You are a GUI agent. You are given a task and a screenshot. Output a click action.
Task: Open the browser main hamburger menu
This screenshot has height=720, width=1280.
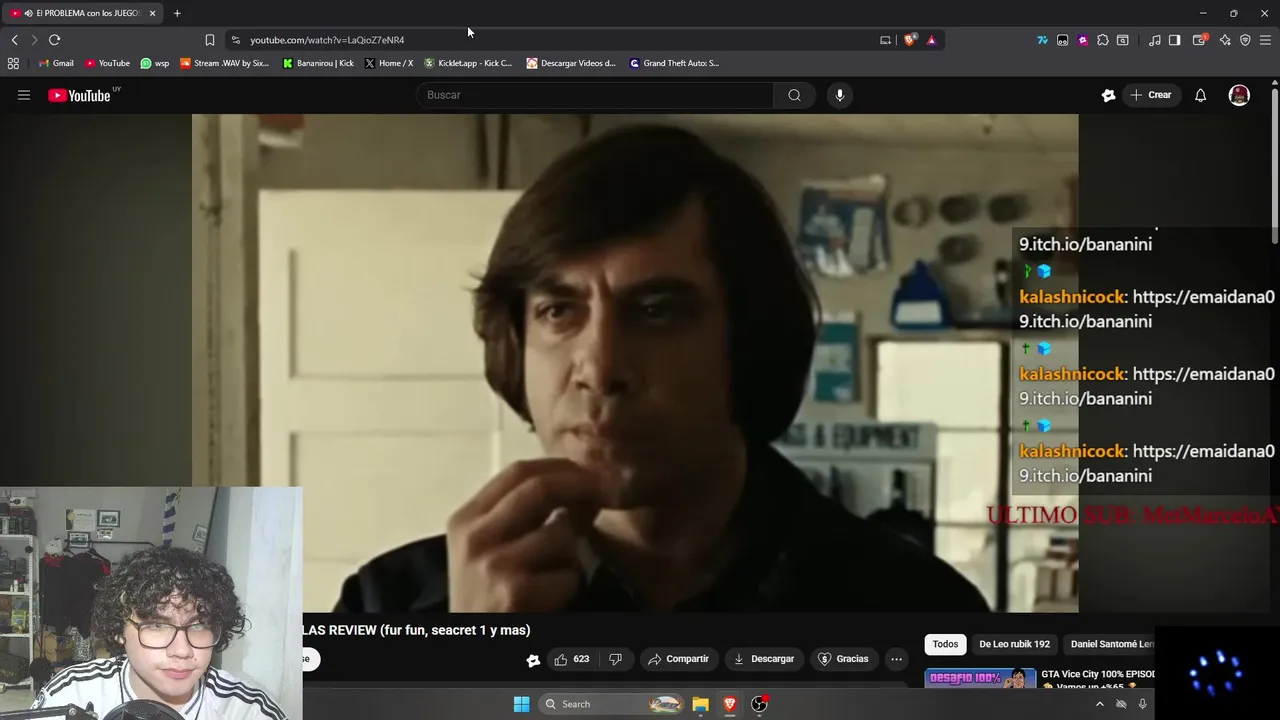(x=1265, y=40)
